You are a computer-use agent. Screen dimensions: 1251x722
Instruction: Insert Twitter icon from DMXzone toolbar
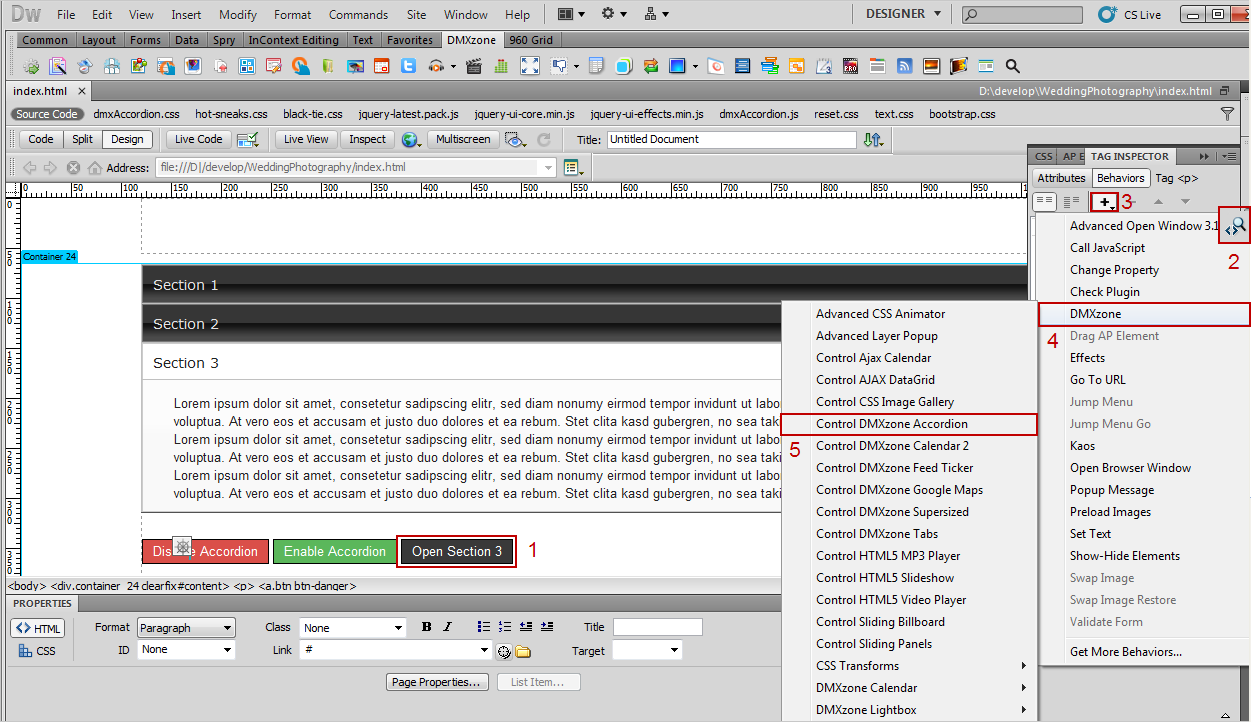click(x=409, y=66)
